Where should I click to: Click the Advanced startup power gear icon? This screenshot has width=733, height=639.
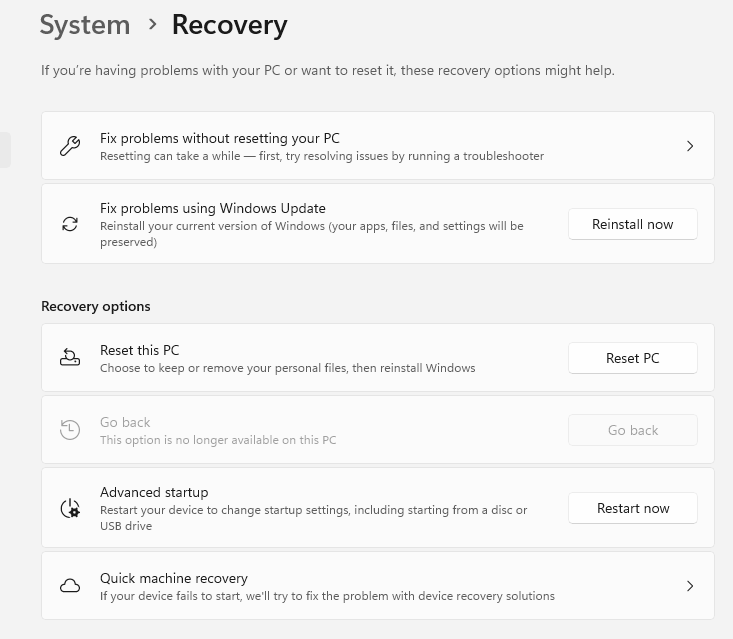[x=70, y=508]
